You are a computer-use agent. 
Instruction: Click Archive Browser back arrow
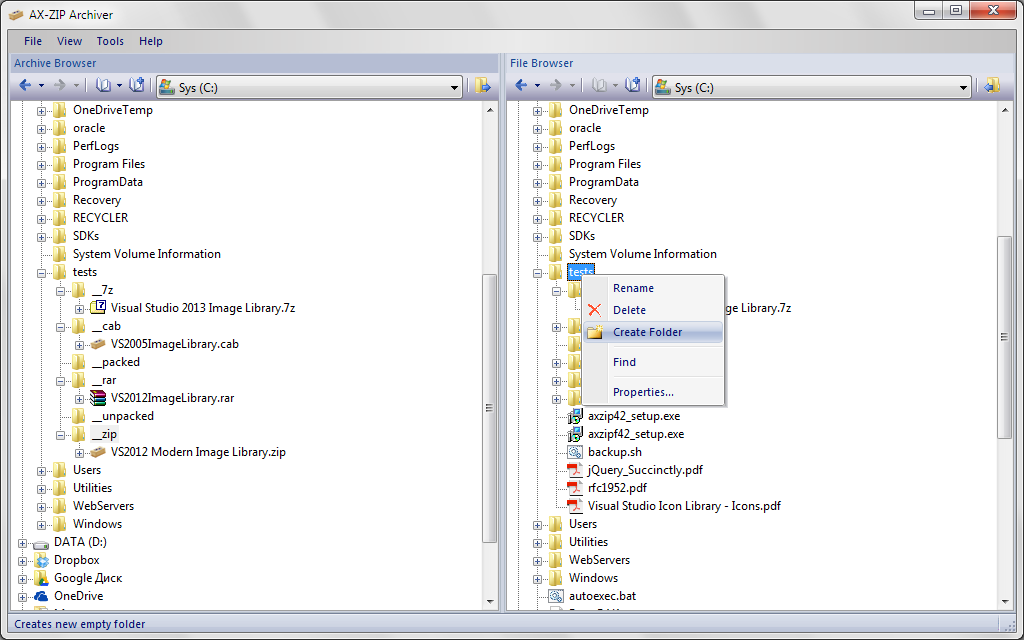(x=25, y=86)
